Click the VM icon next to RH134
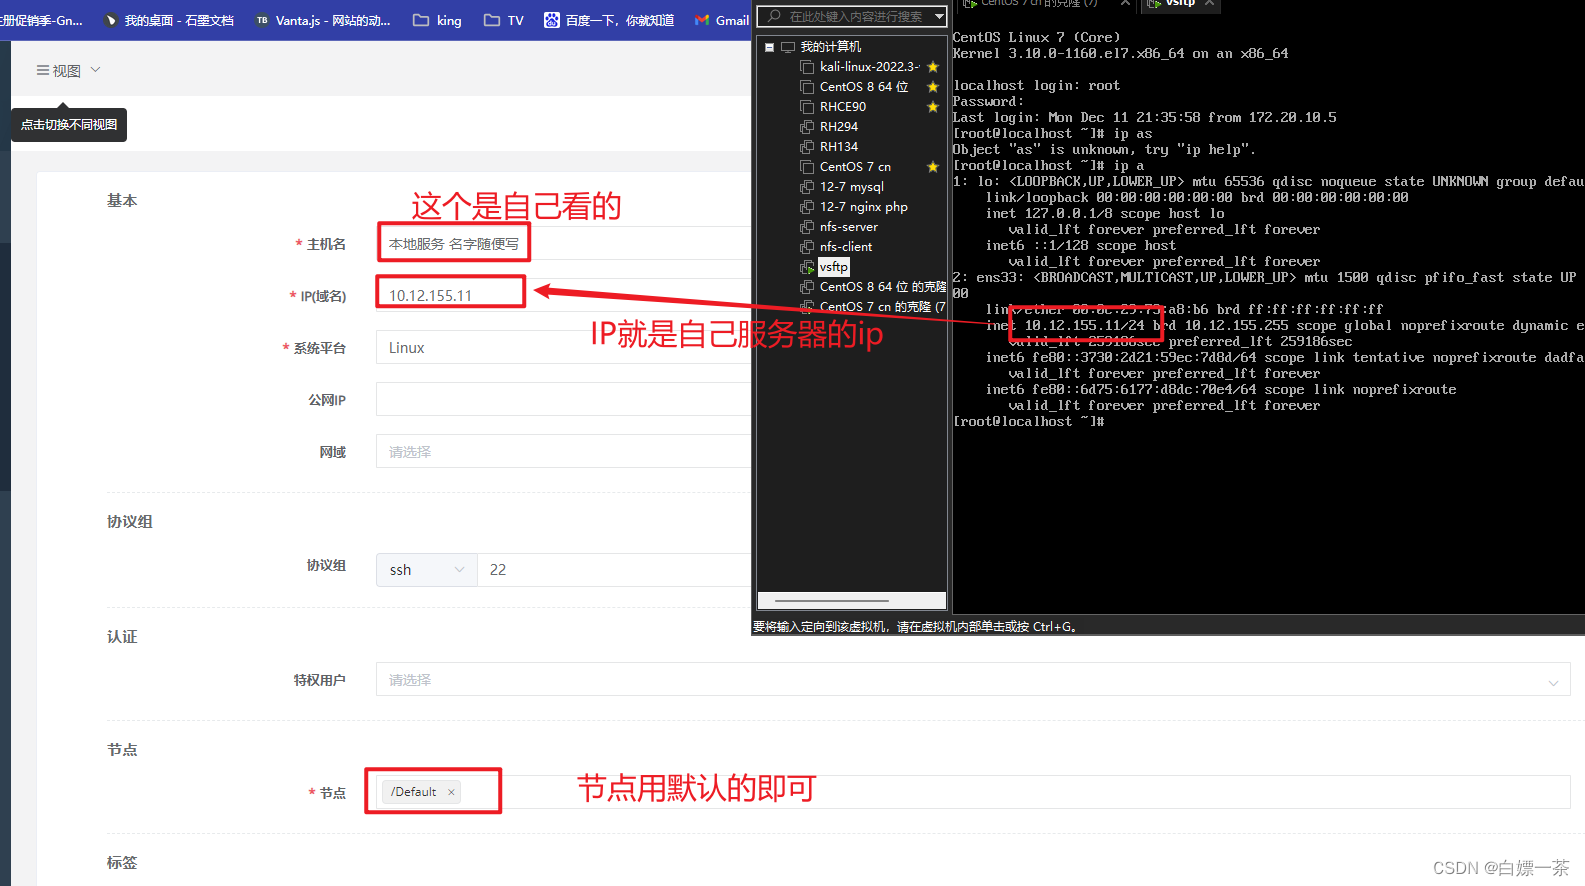 (807, 147)
